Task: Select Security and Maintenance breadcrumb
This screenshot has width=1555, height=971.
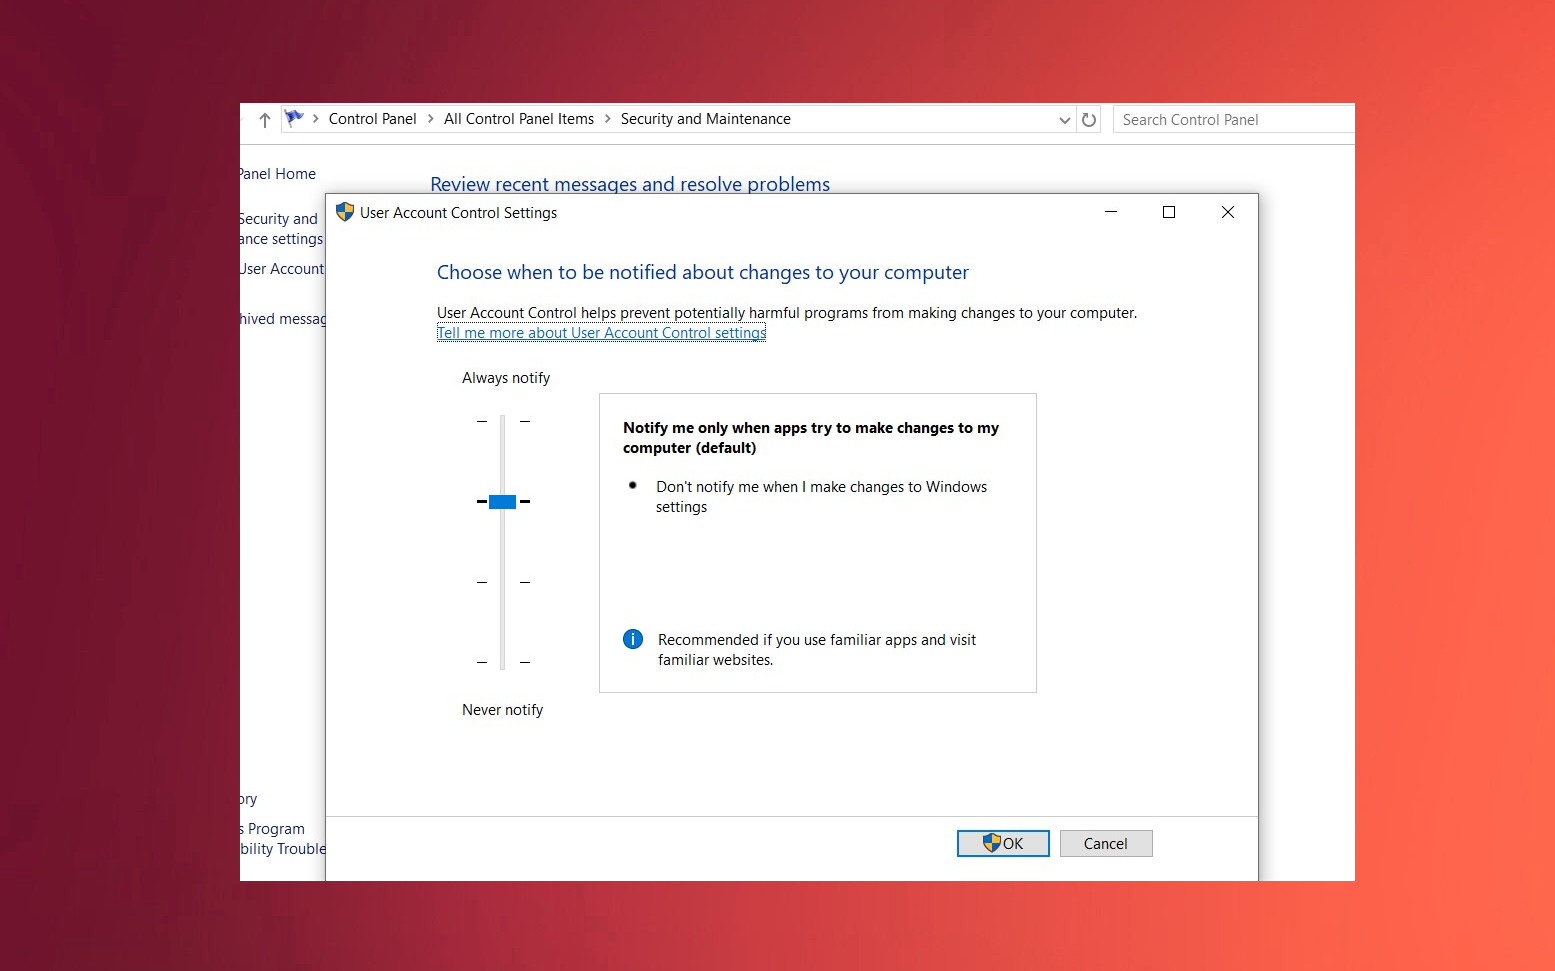Action: click(705, 119)
